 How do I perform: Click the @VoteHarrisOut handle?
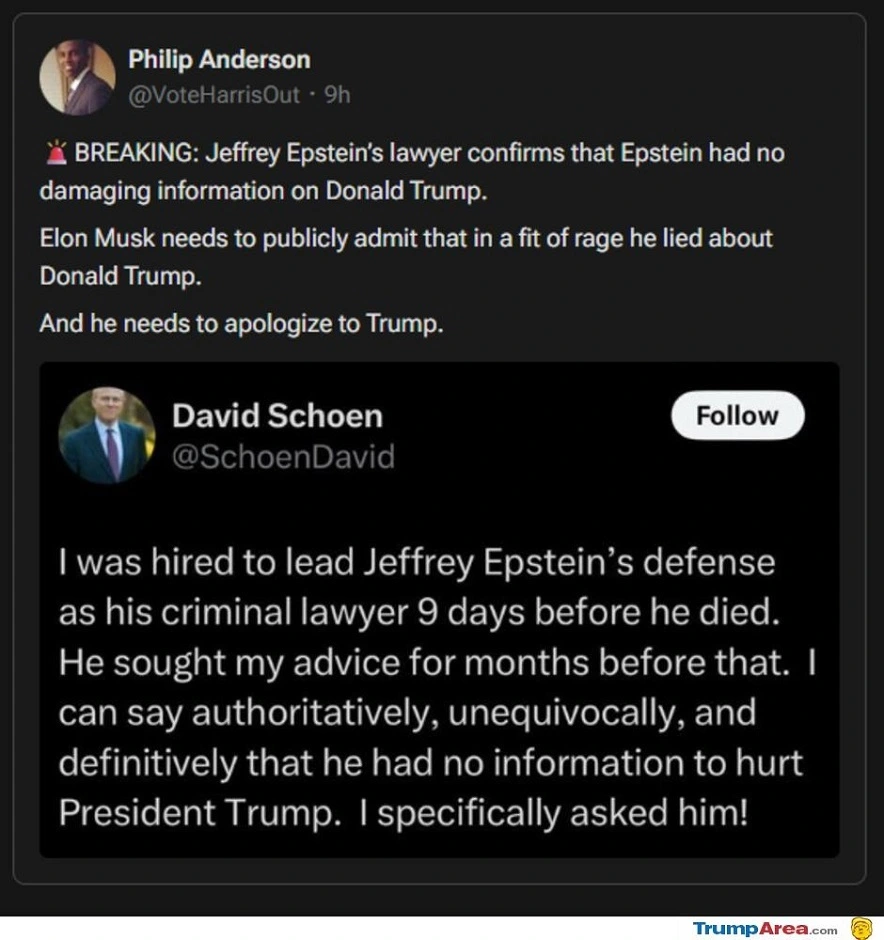click(x=214, y=95)
